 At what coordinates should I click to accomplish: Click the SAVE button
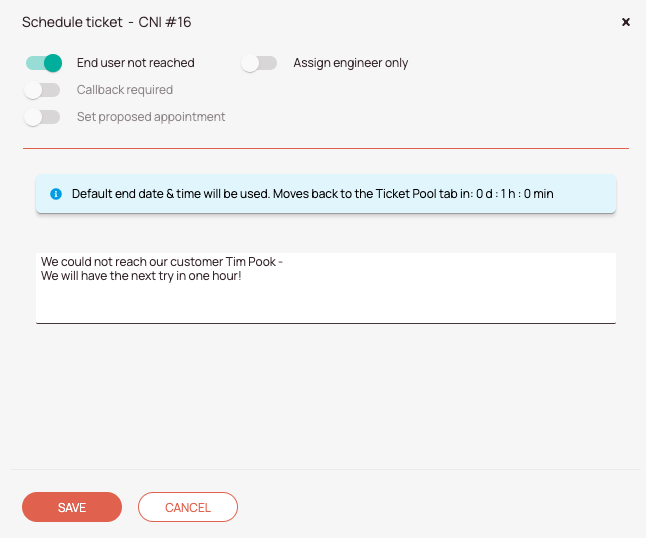(72, 507)
